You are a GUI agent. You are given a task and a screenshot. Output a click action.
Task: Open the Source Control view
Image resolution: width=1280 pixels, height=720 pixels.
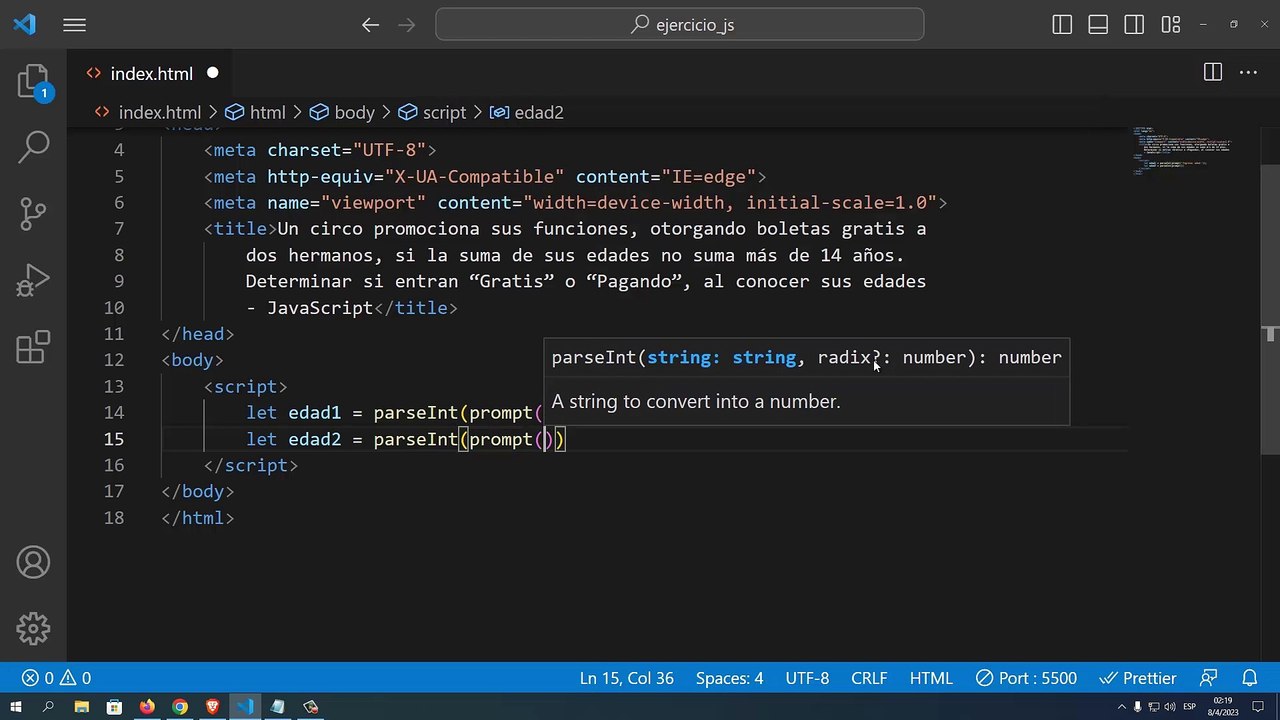click(33, 213)
